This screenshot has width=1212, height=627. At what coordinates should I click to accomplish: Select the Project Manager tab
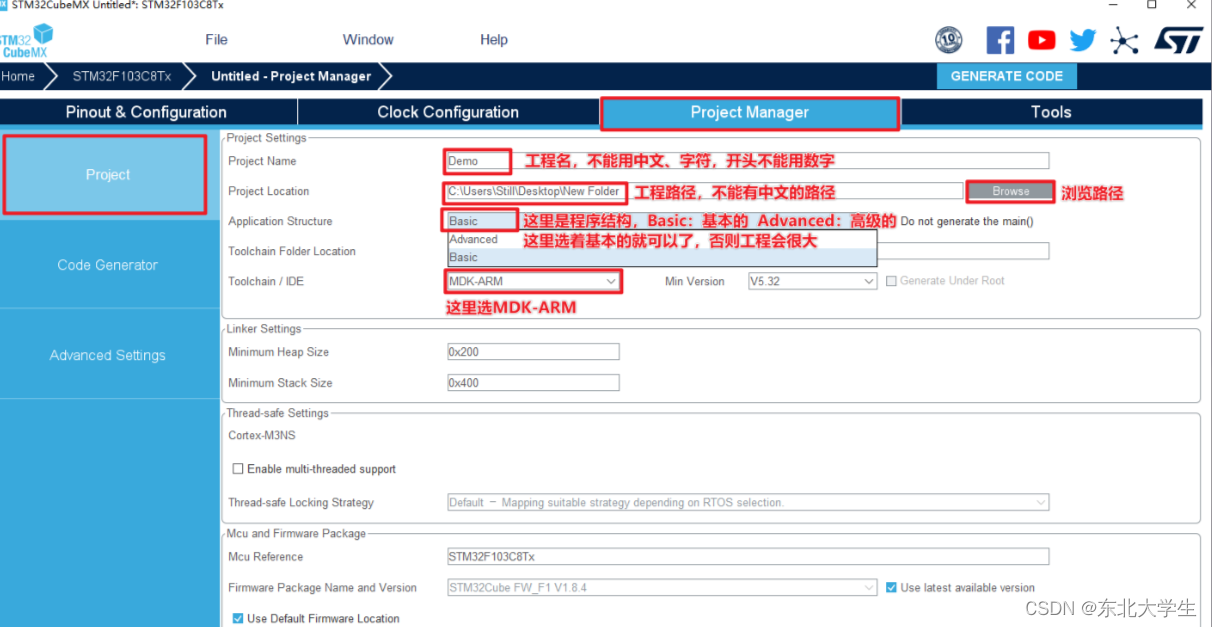tap(750, 112)
